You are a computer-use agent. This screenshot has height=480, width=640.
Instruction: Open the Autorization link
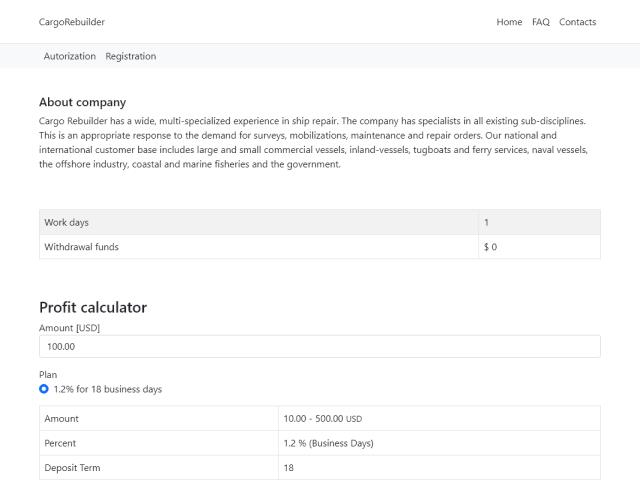70,56
